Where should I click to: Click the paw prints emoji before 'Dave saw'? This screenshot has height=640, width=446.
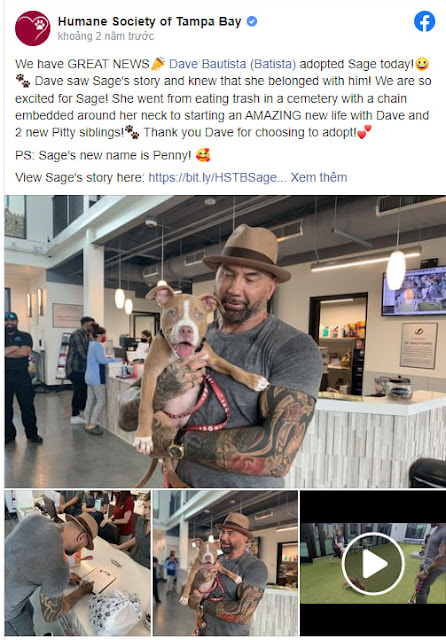pos(22,81)
